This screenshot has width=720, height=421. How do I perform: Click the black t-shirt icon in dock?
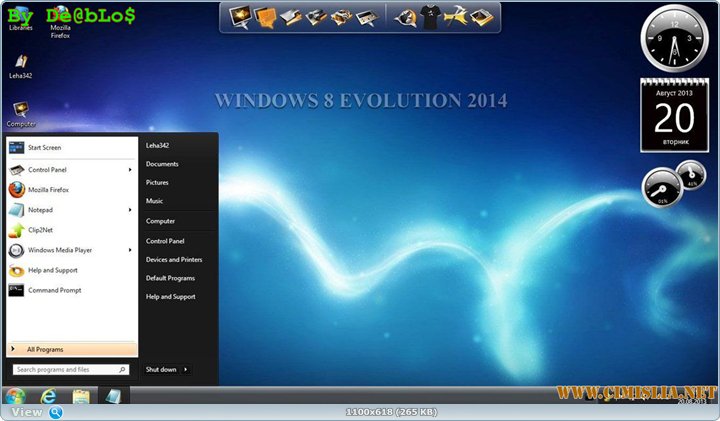[430, 16]
